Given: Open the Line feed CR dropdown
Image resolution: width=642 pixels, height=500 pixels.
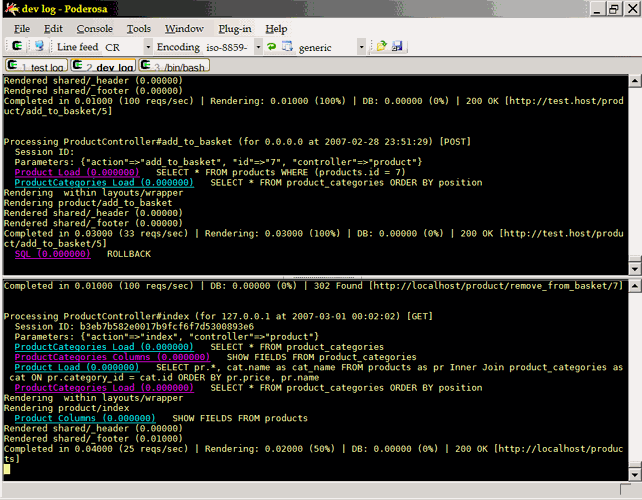Looking at the screenshot, I should 148,47.
